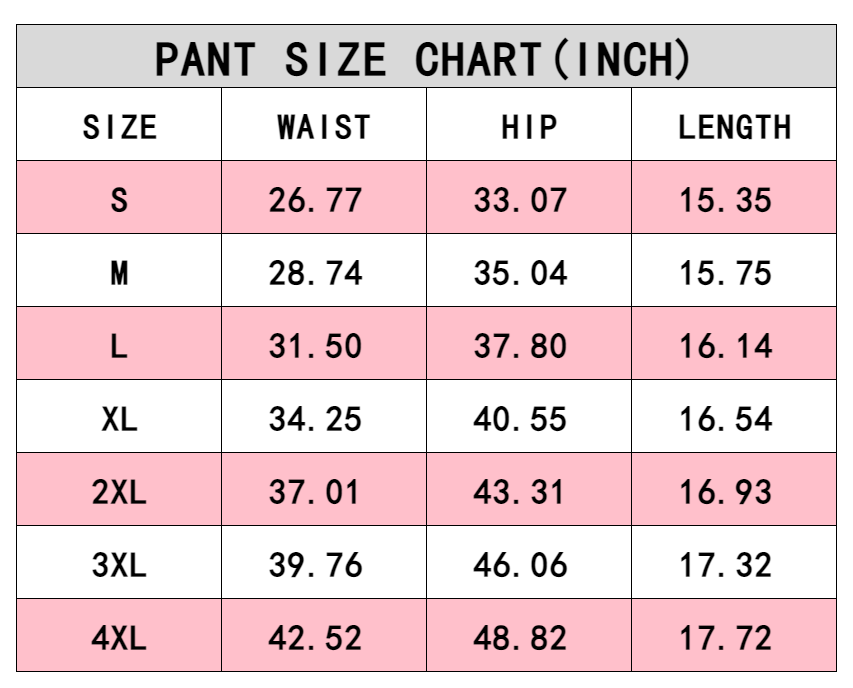Select the S size row label
Image resolution: width=853 pixels, height=688 pixels.
119,200
